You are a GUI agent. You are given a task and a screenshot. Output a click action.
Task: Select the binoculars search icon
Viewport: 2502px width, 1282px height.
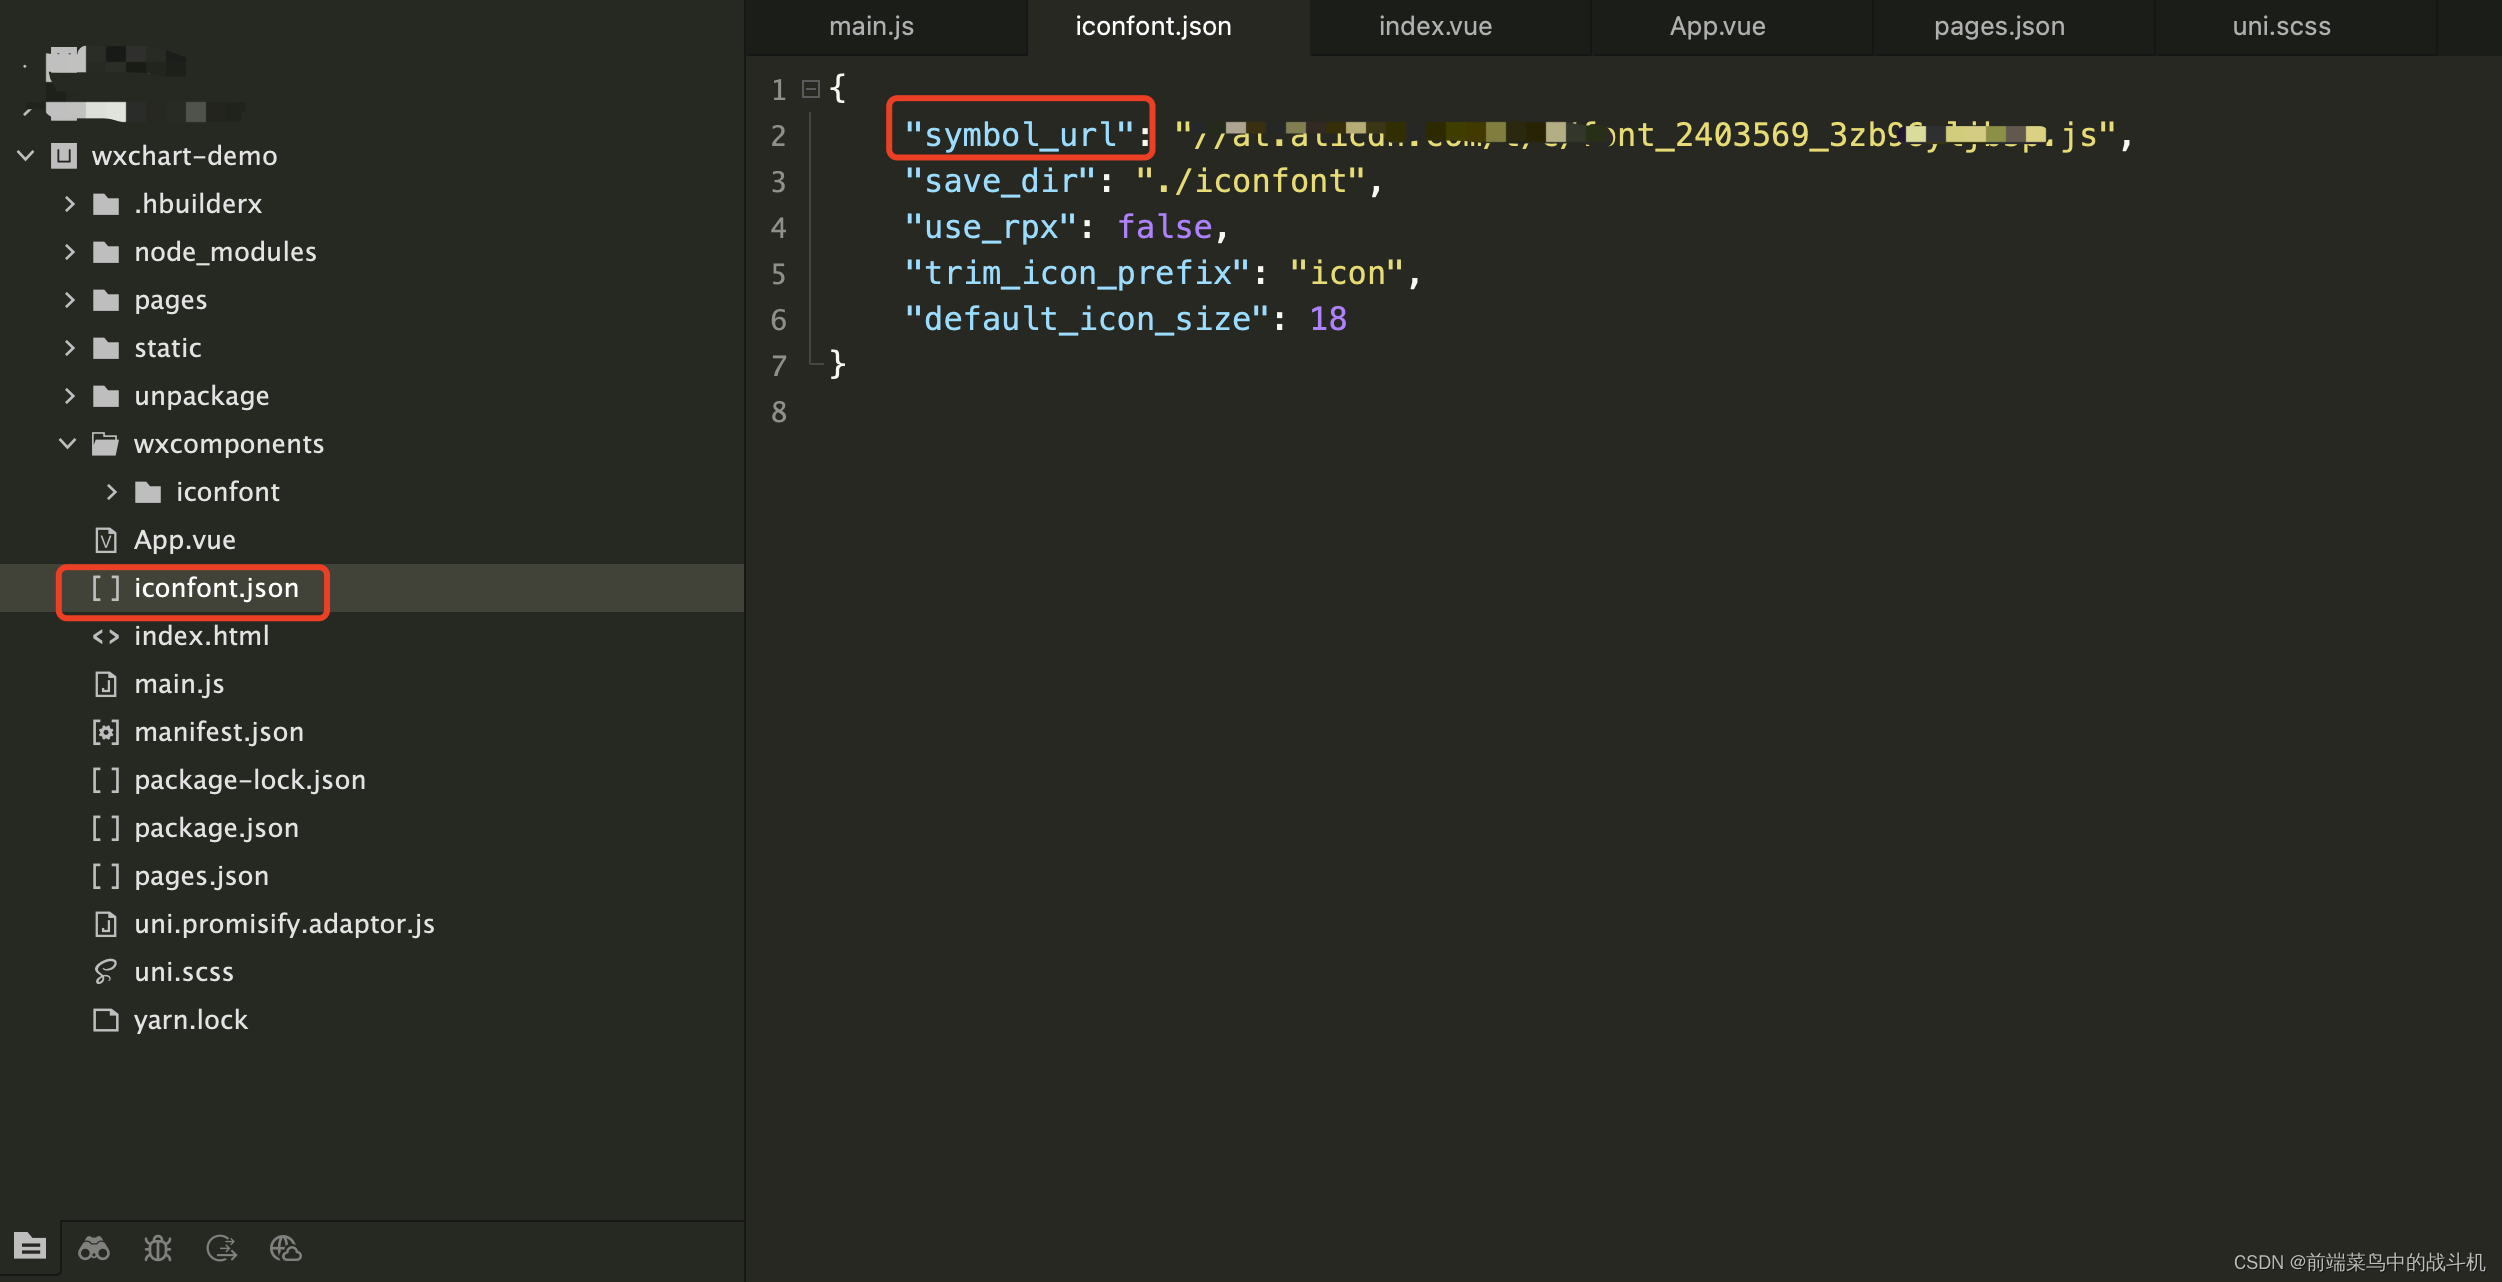coord(93,1248)
